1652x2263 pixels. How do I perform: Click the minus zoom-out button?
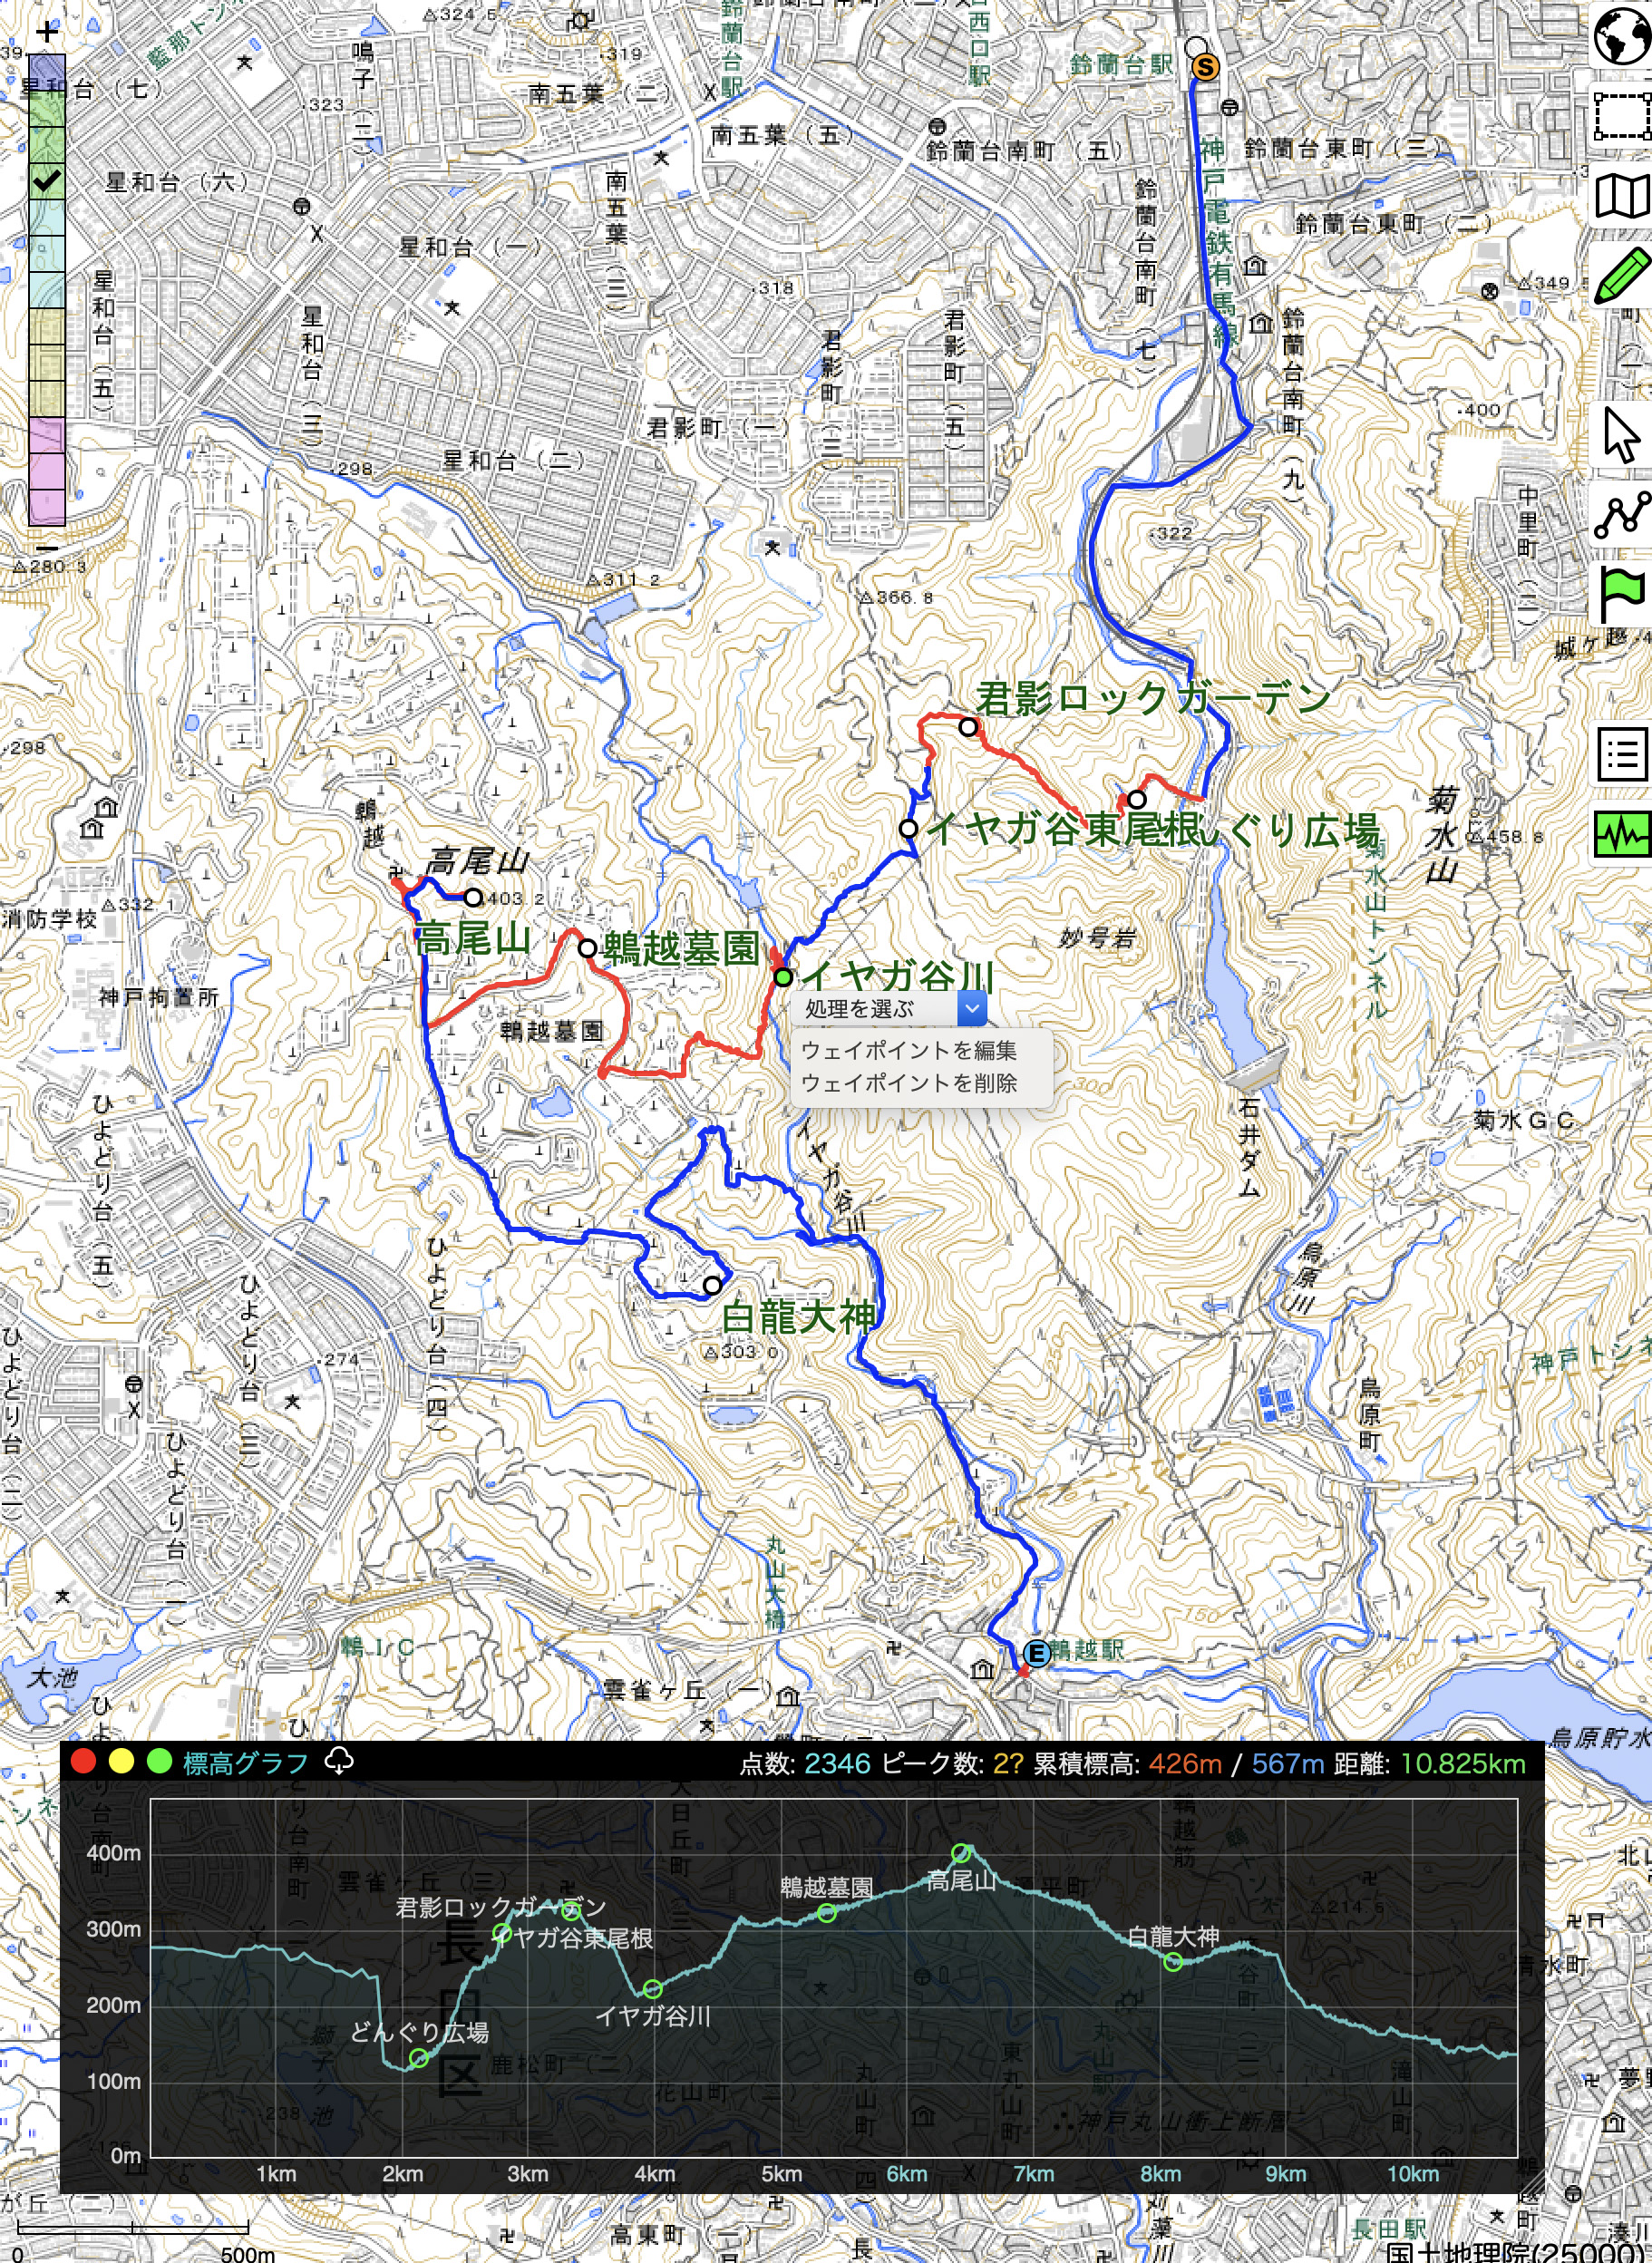click(x=47, y=547)
